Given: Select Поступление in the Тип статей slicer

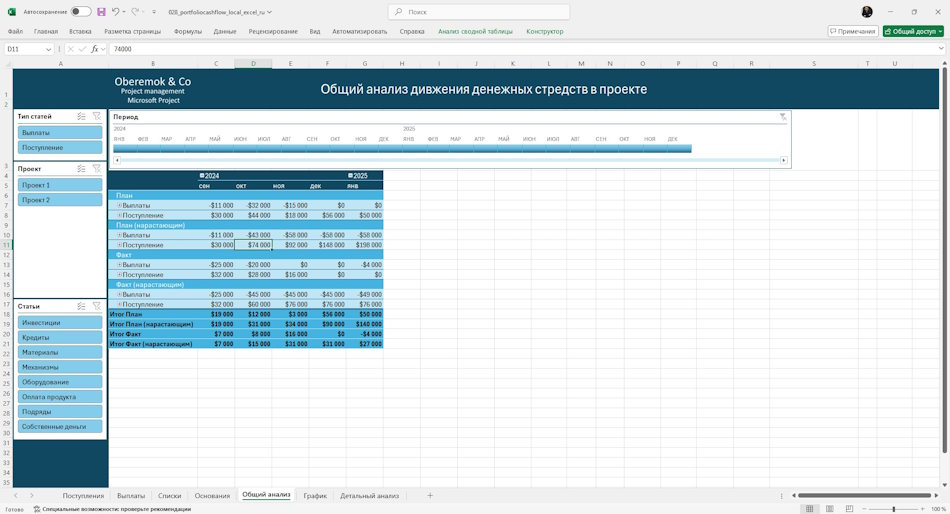Looking at the screenshot, I should 60,147.
